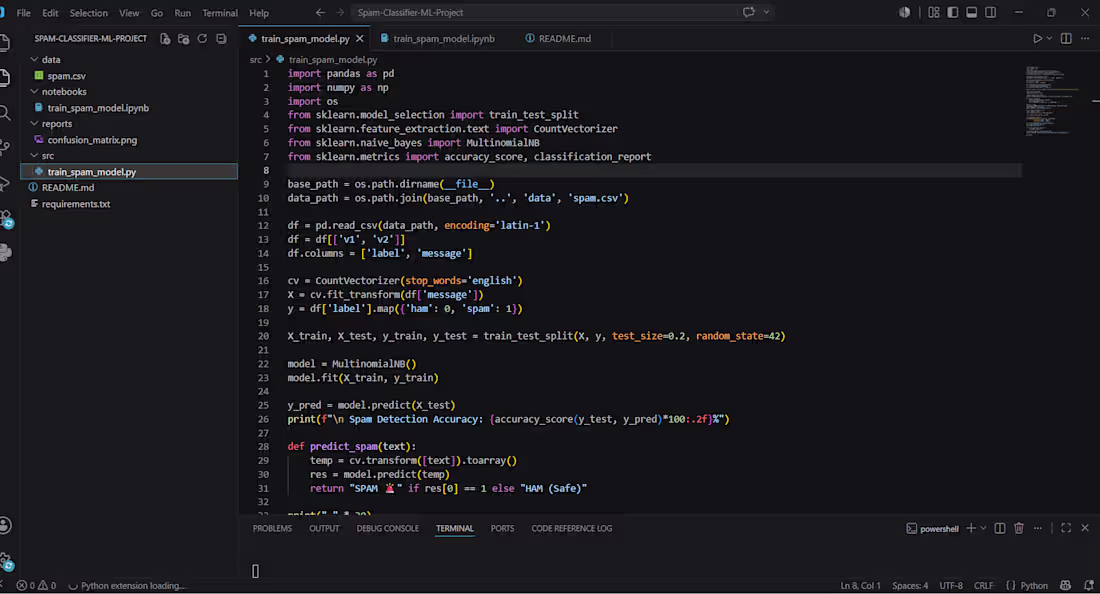Split the editor to the right
This screenshot has height=594, width=1100.
pos(1066,39)
